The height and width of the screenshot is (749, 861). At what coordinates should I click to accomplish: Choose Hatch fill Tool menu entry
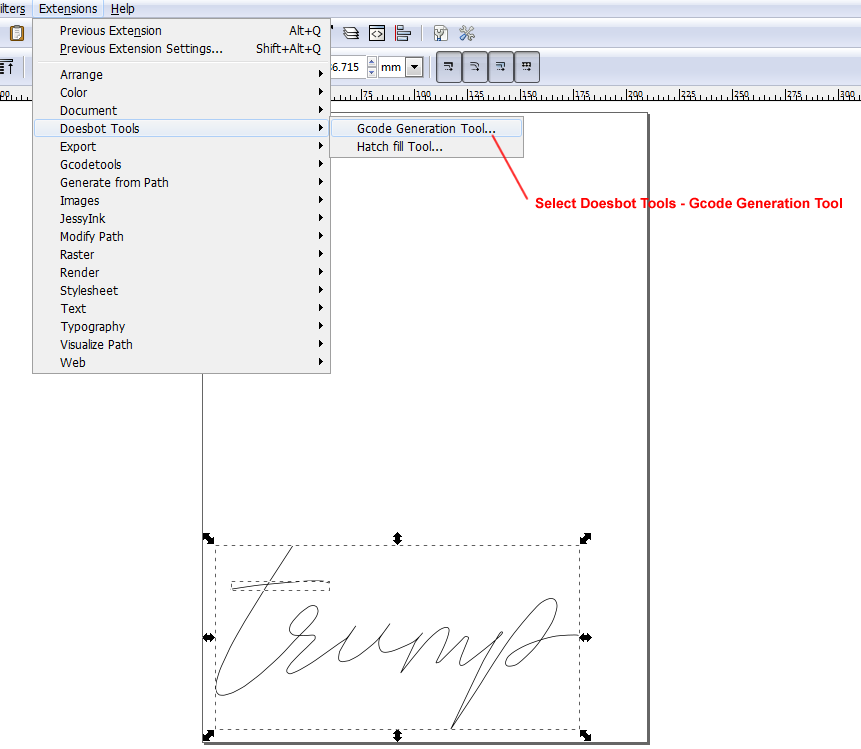tap(399, 147)
